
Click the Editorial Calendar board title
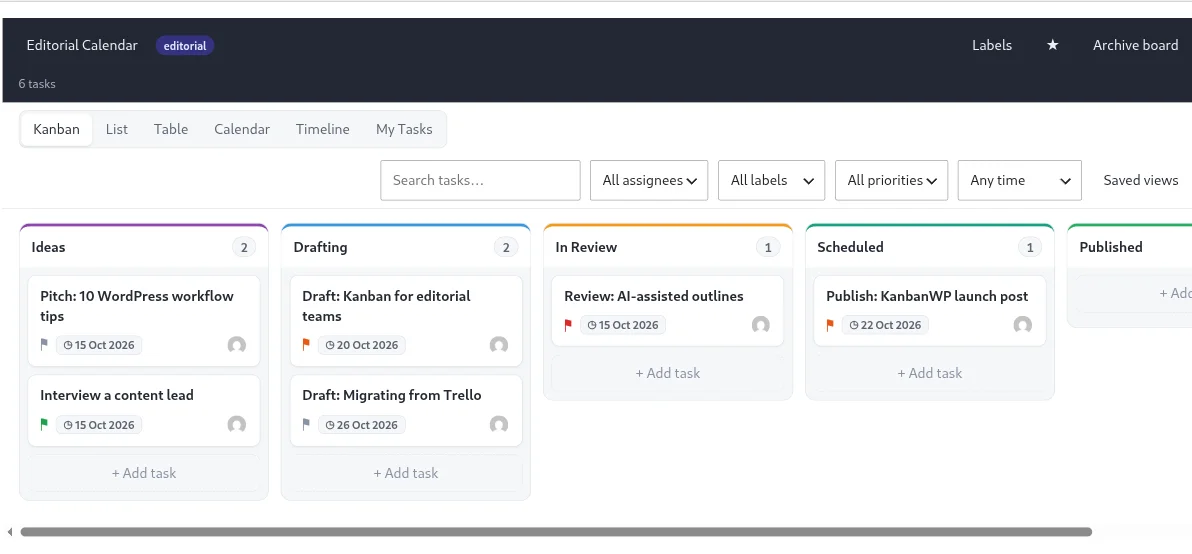coord(82,45)
